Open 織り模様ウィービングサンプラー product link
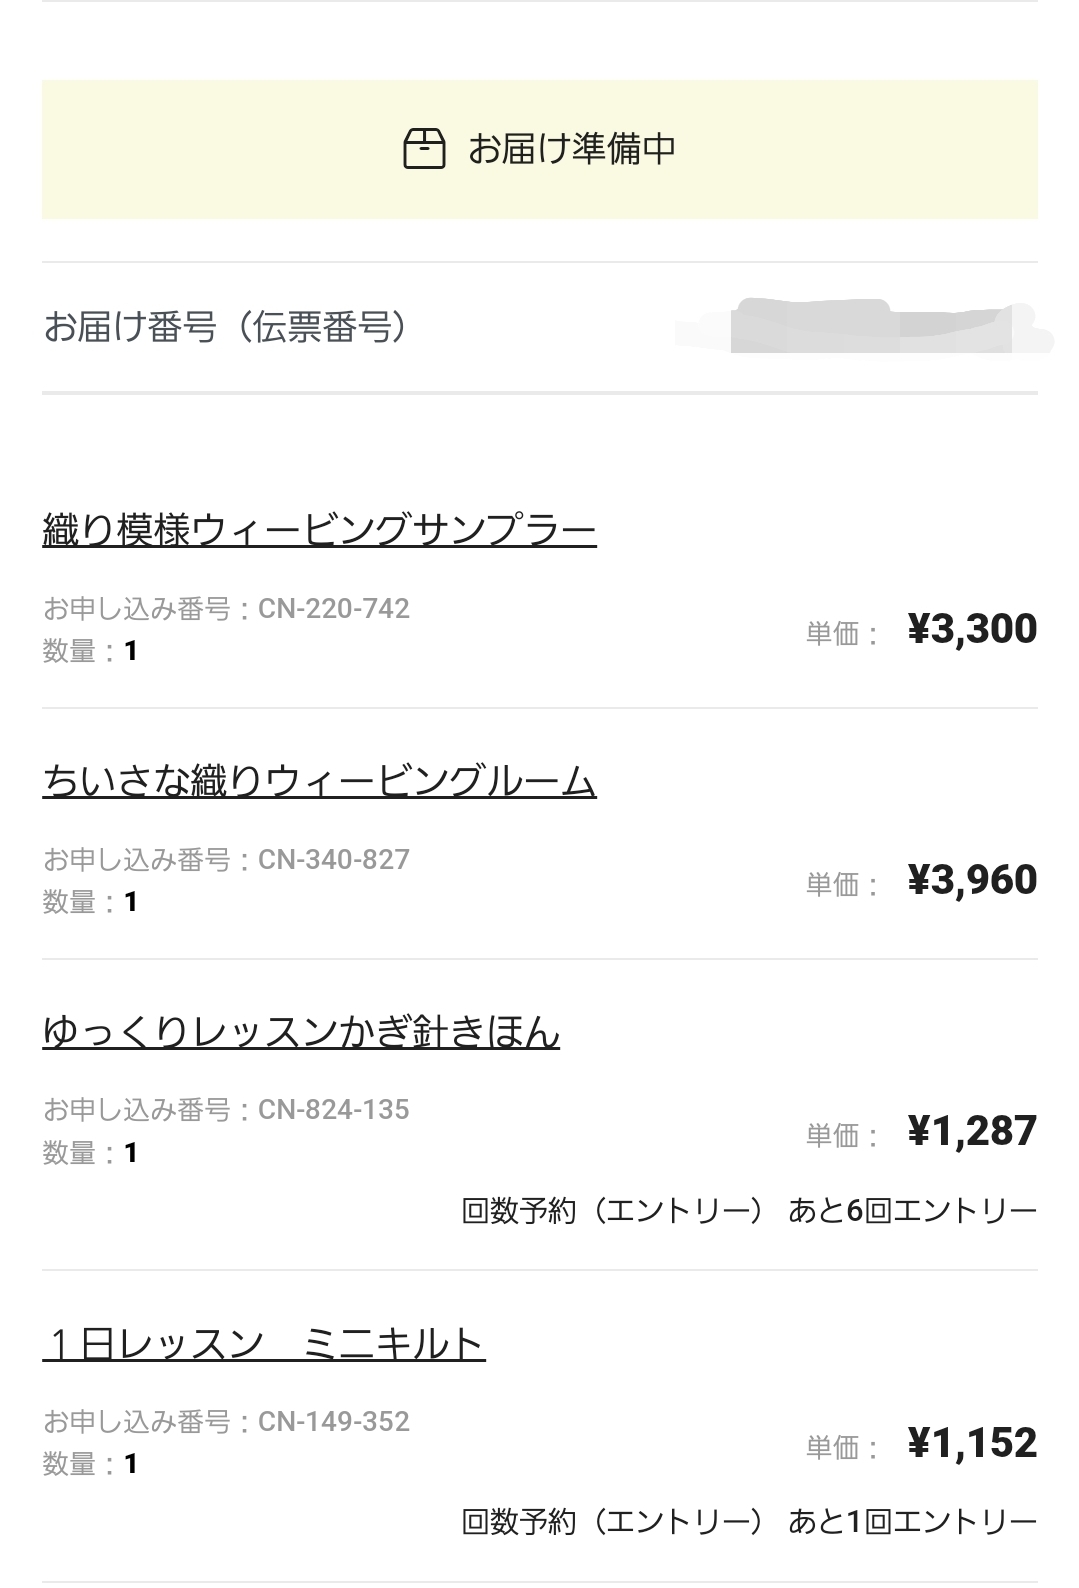This screenshot has width=1079, height=1588. tap(319, 529)
